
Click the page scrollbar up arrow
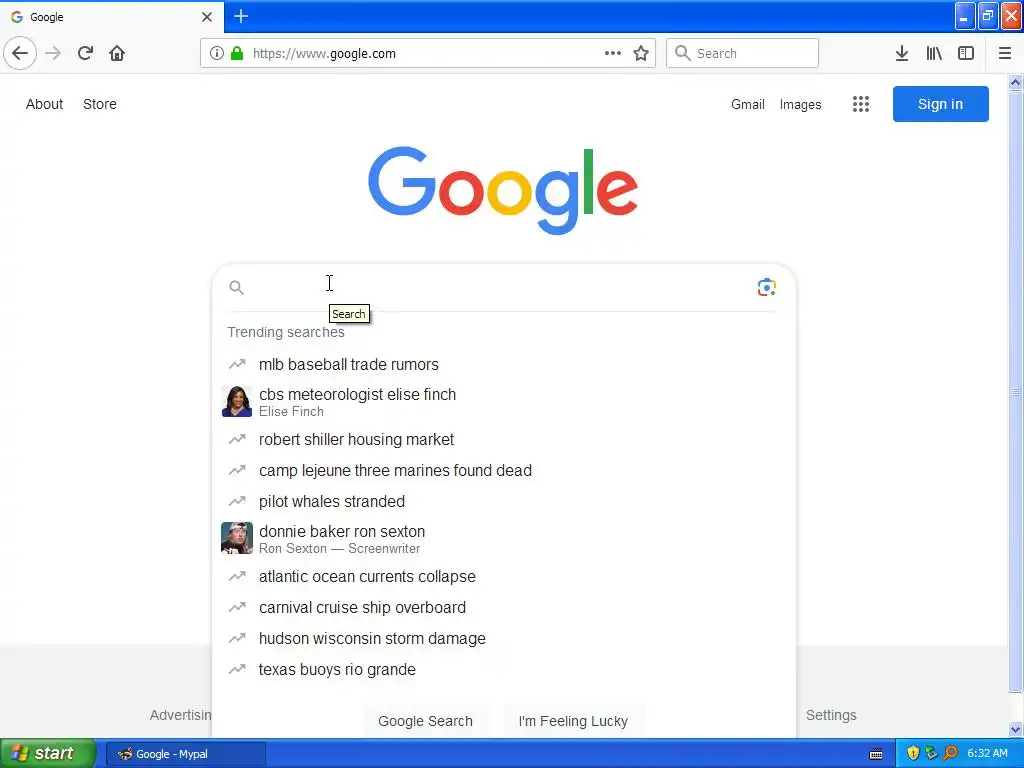click(x=1016, y=82)
